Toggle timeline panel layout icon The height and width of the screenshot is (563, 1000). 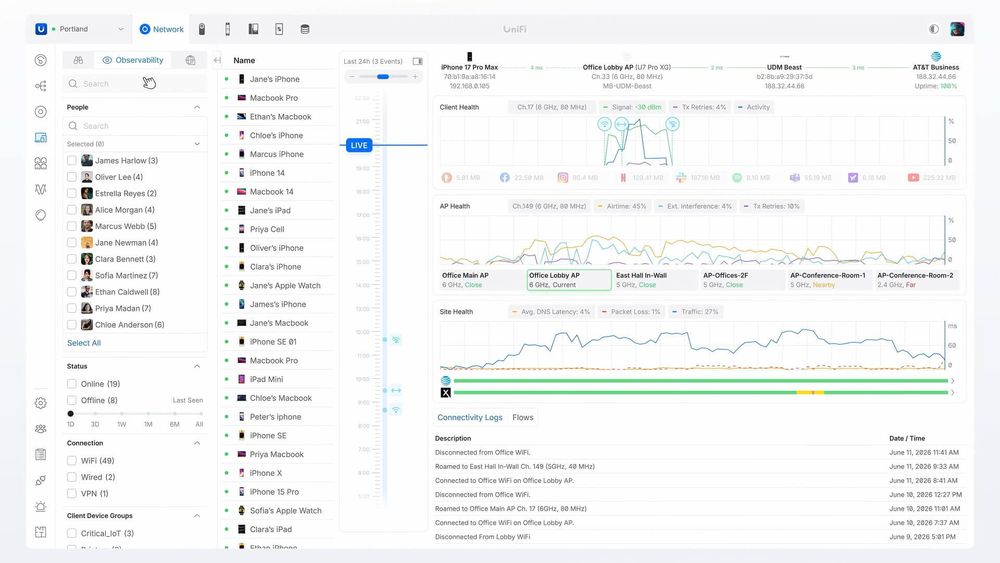(x=418, y=61)
